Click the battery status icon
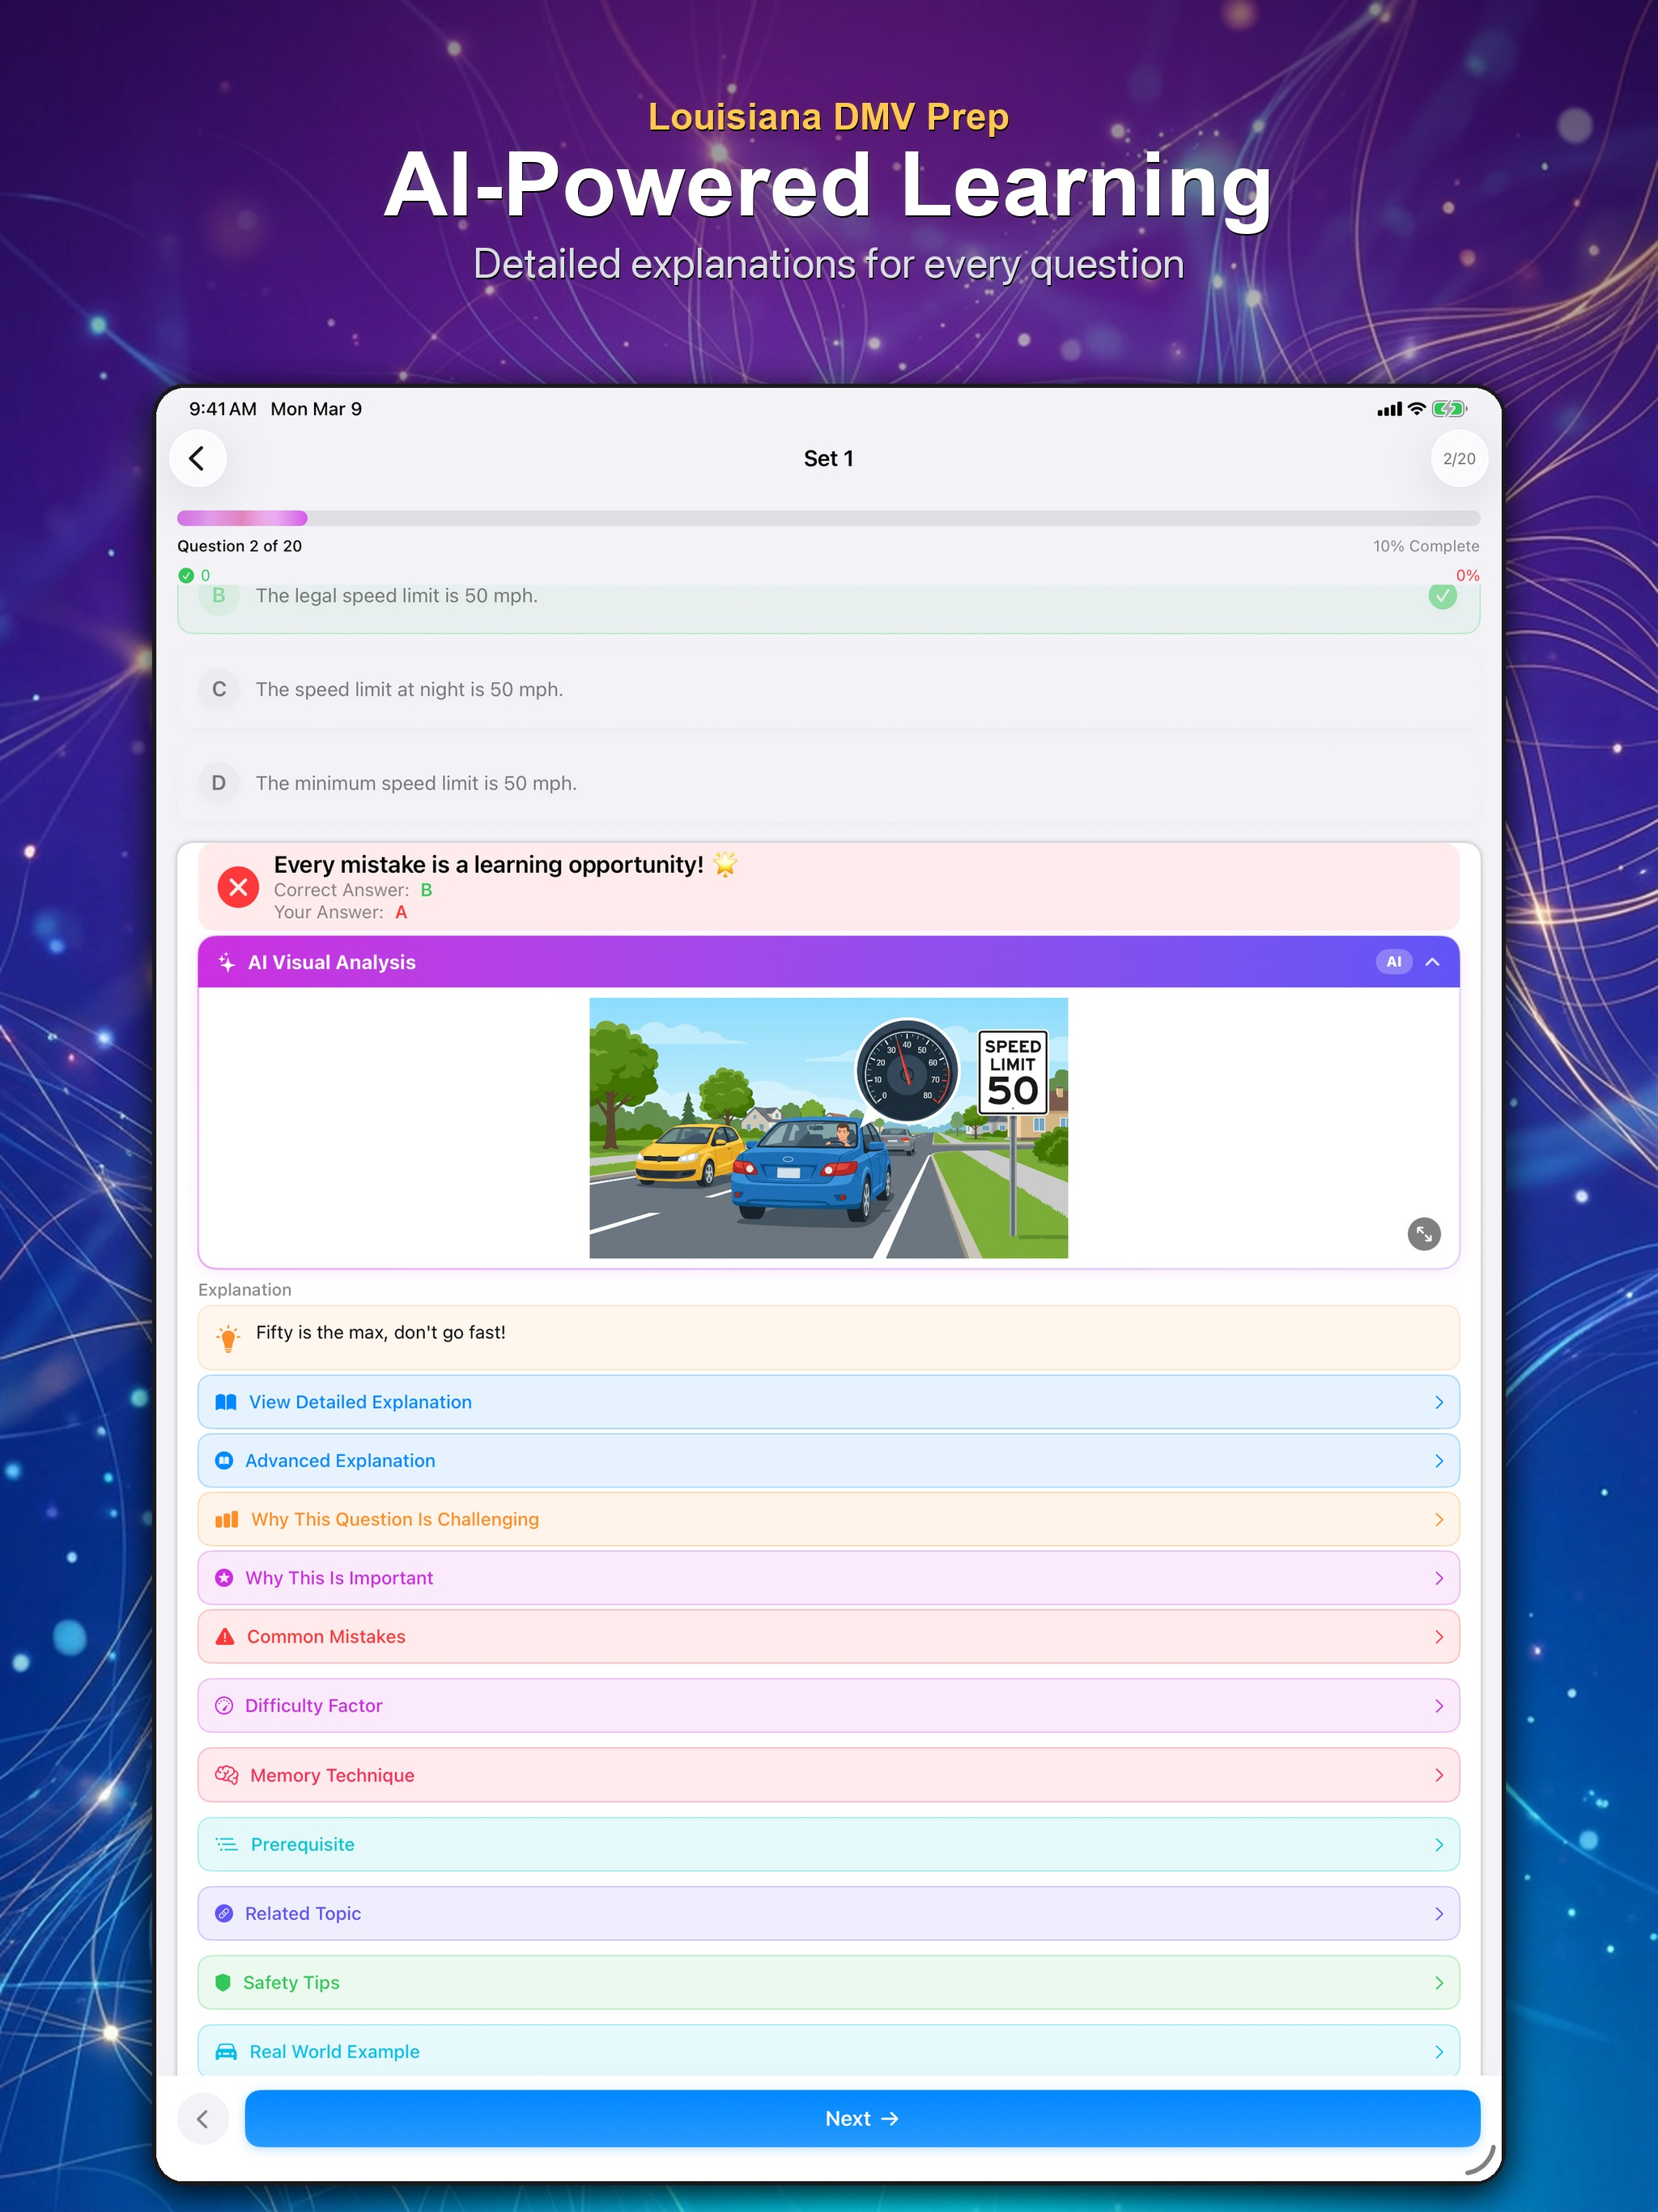This screenshot has width=1658, height=2212. click(x=1449, y=409)
